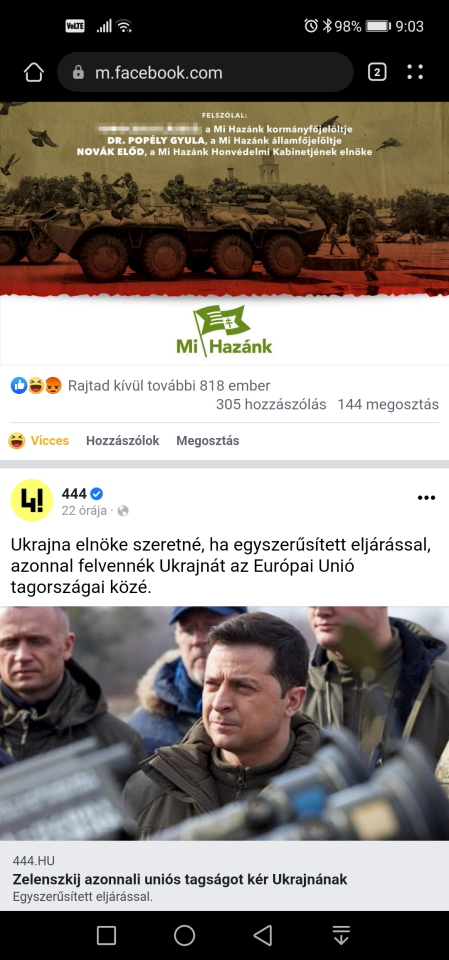Open the 444 page name link
The height and width of the screenshot is (960, 449).
pos(74,493)
